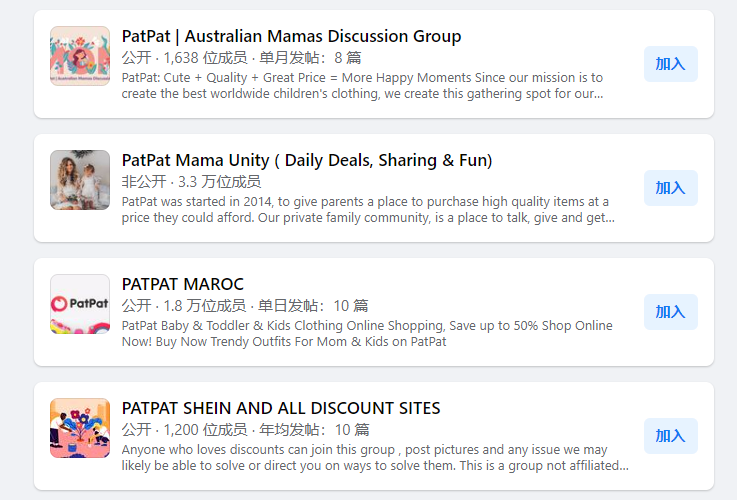
Task: Click the Australian Mamas group description text
Action: [363, 86]
